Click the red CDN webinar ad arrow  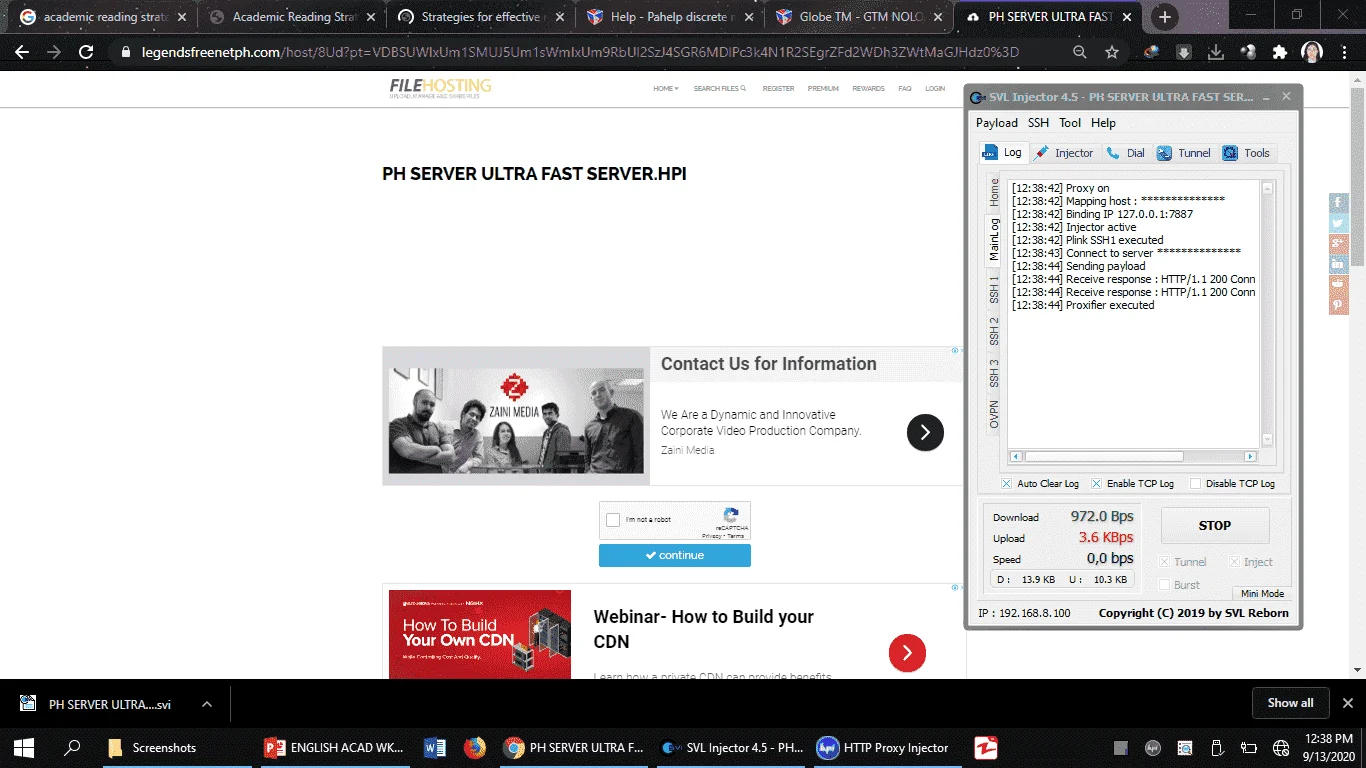(x=907, y=654)
